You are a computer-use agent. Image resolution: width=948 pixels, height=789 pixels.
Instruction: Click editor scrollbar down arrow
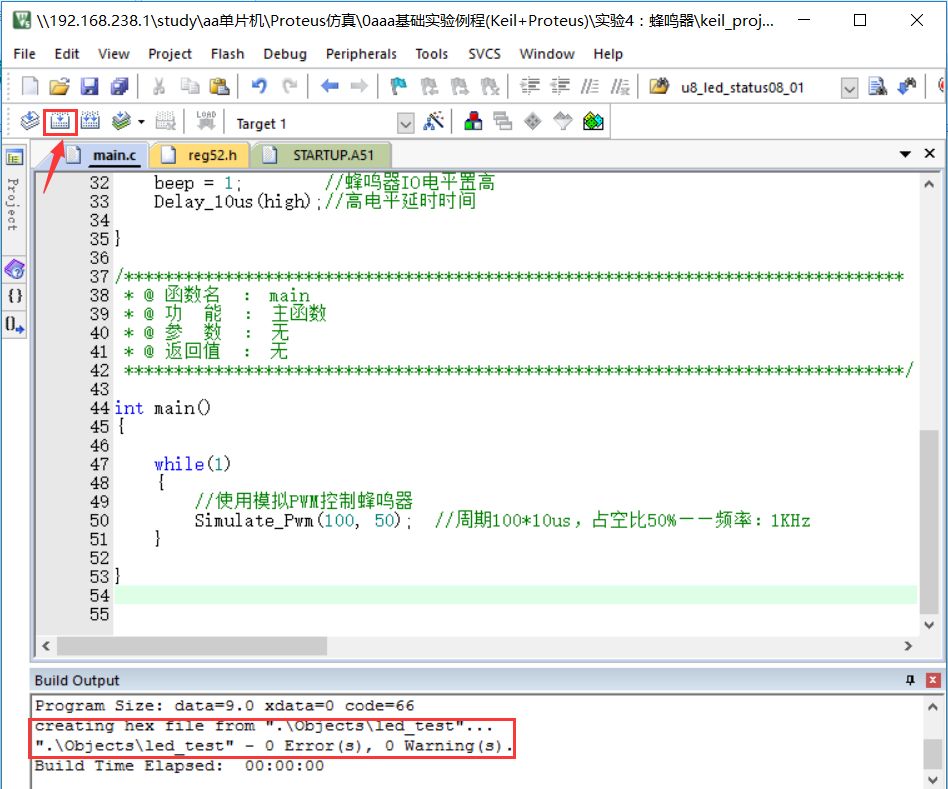pyautogui.click(x=929, y=625)
